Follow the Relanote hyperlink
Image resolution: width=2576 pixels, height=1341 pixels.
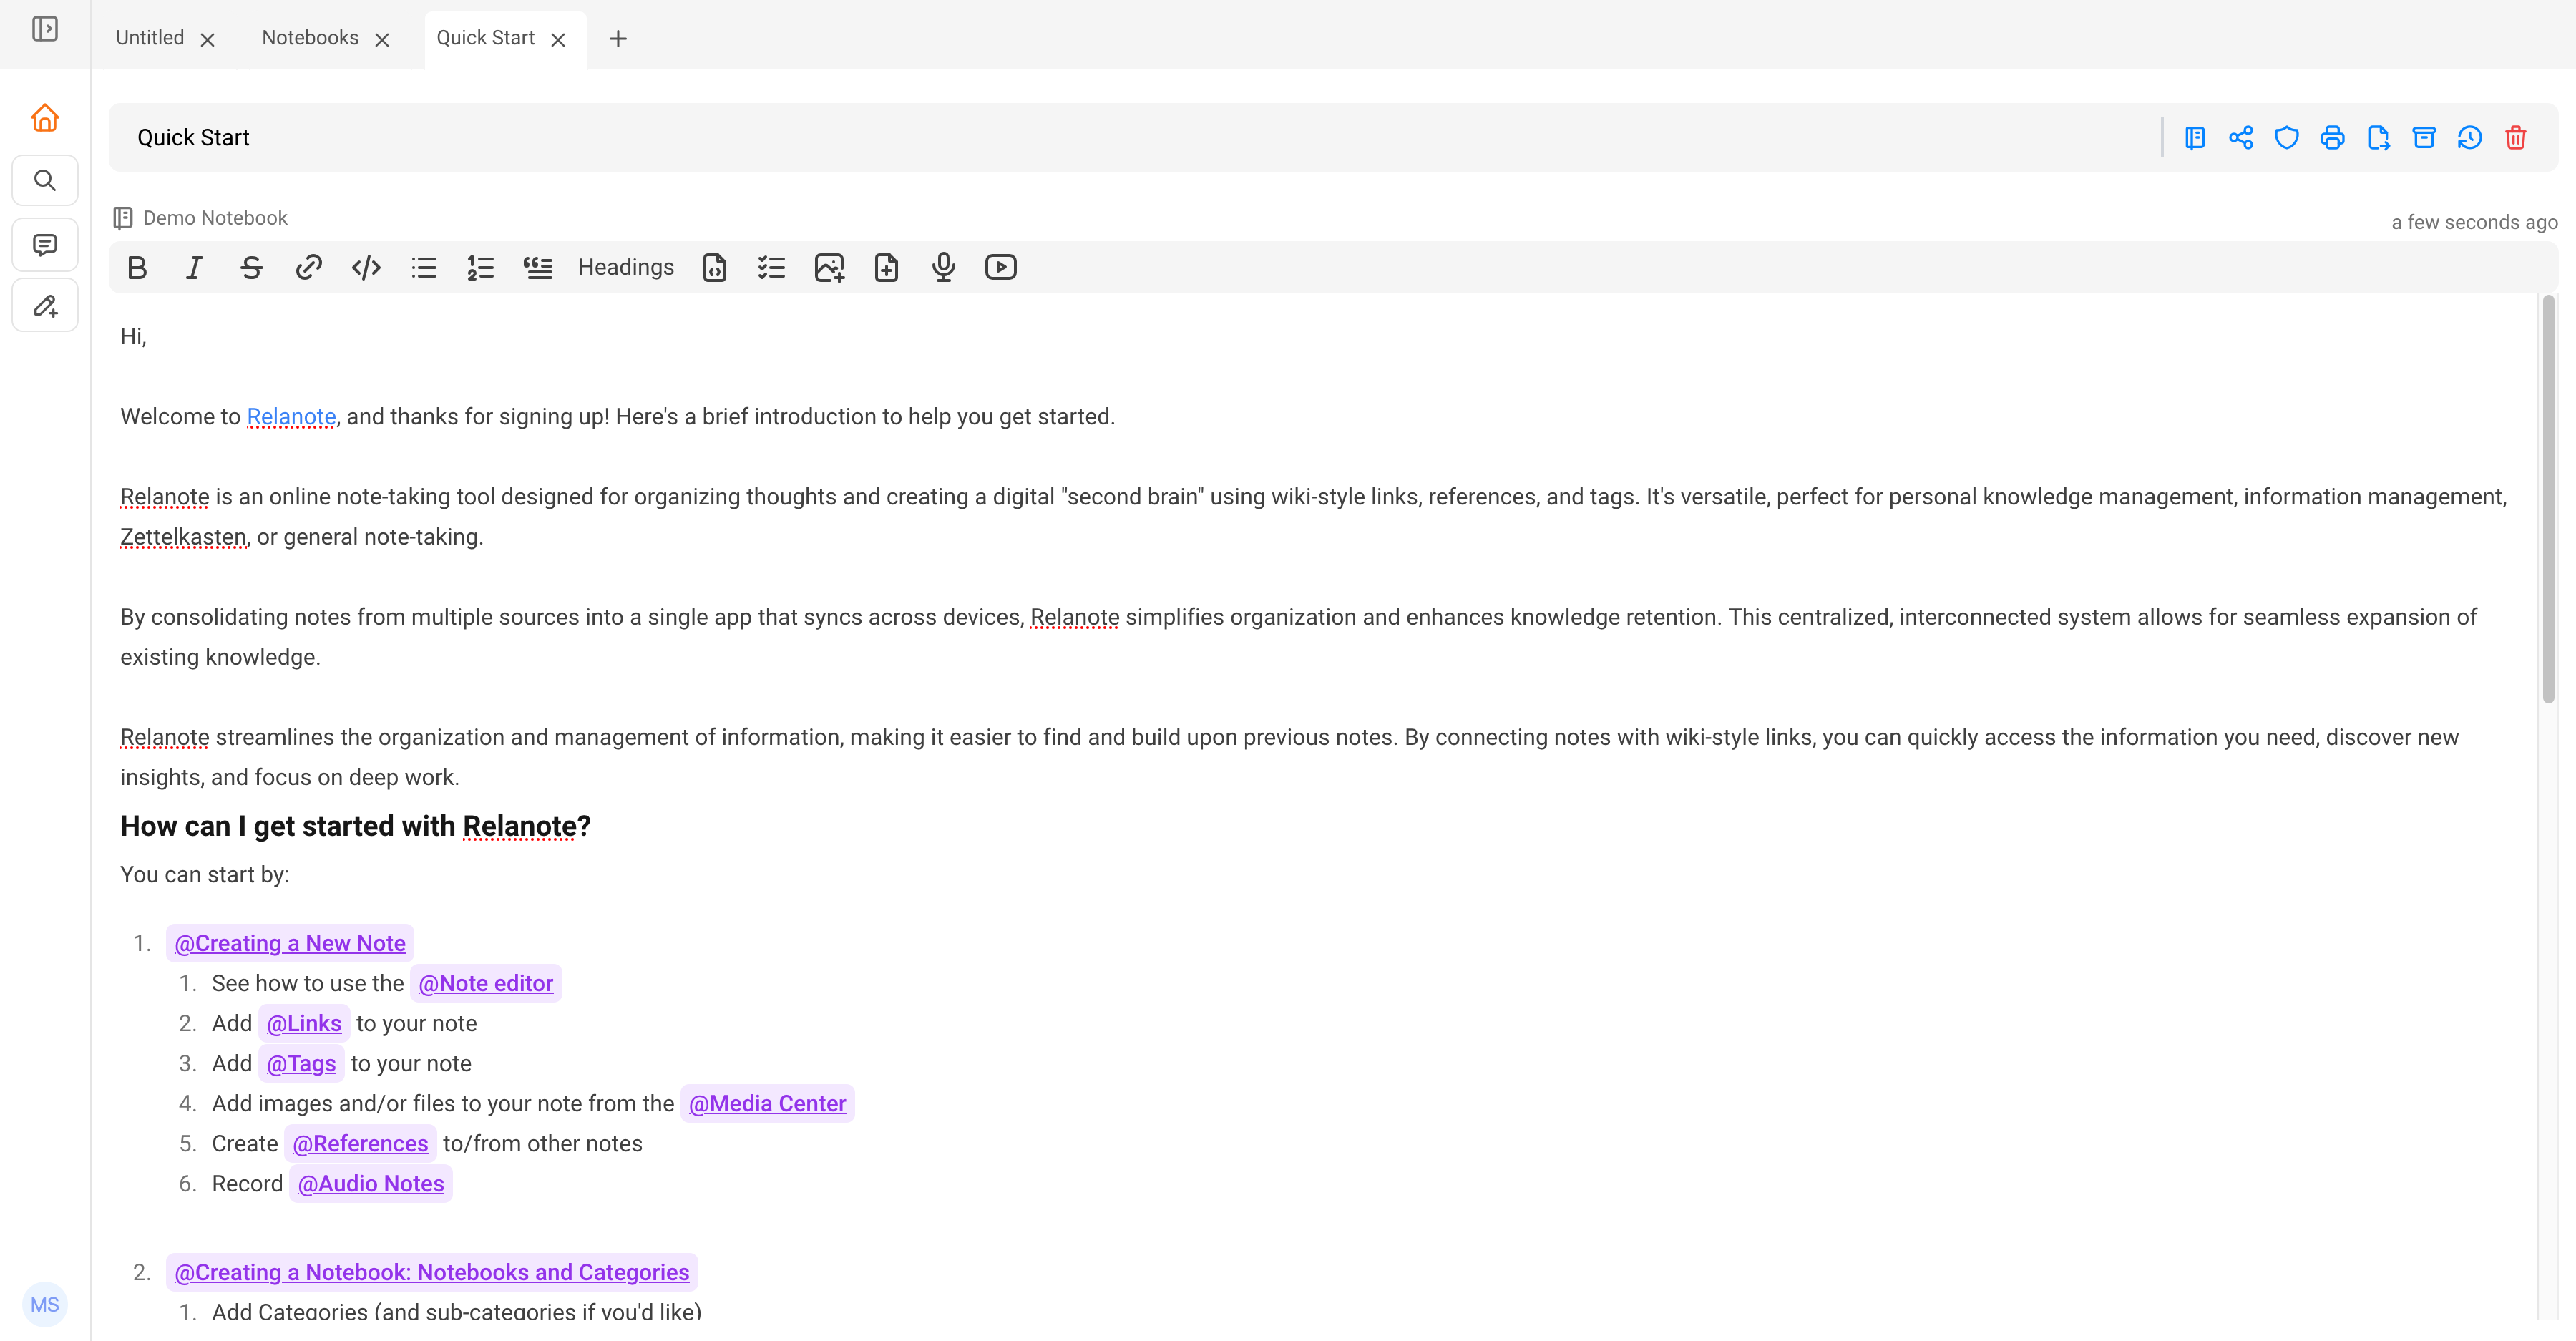point(291,417)
